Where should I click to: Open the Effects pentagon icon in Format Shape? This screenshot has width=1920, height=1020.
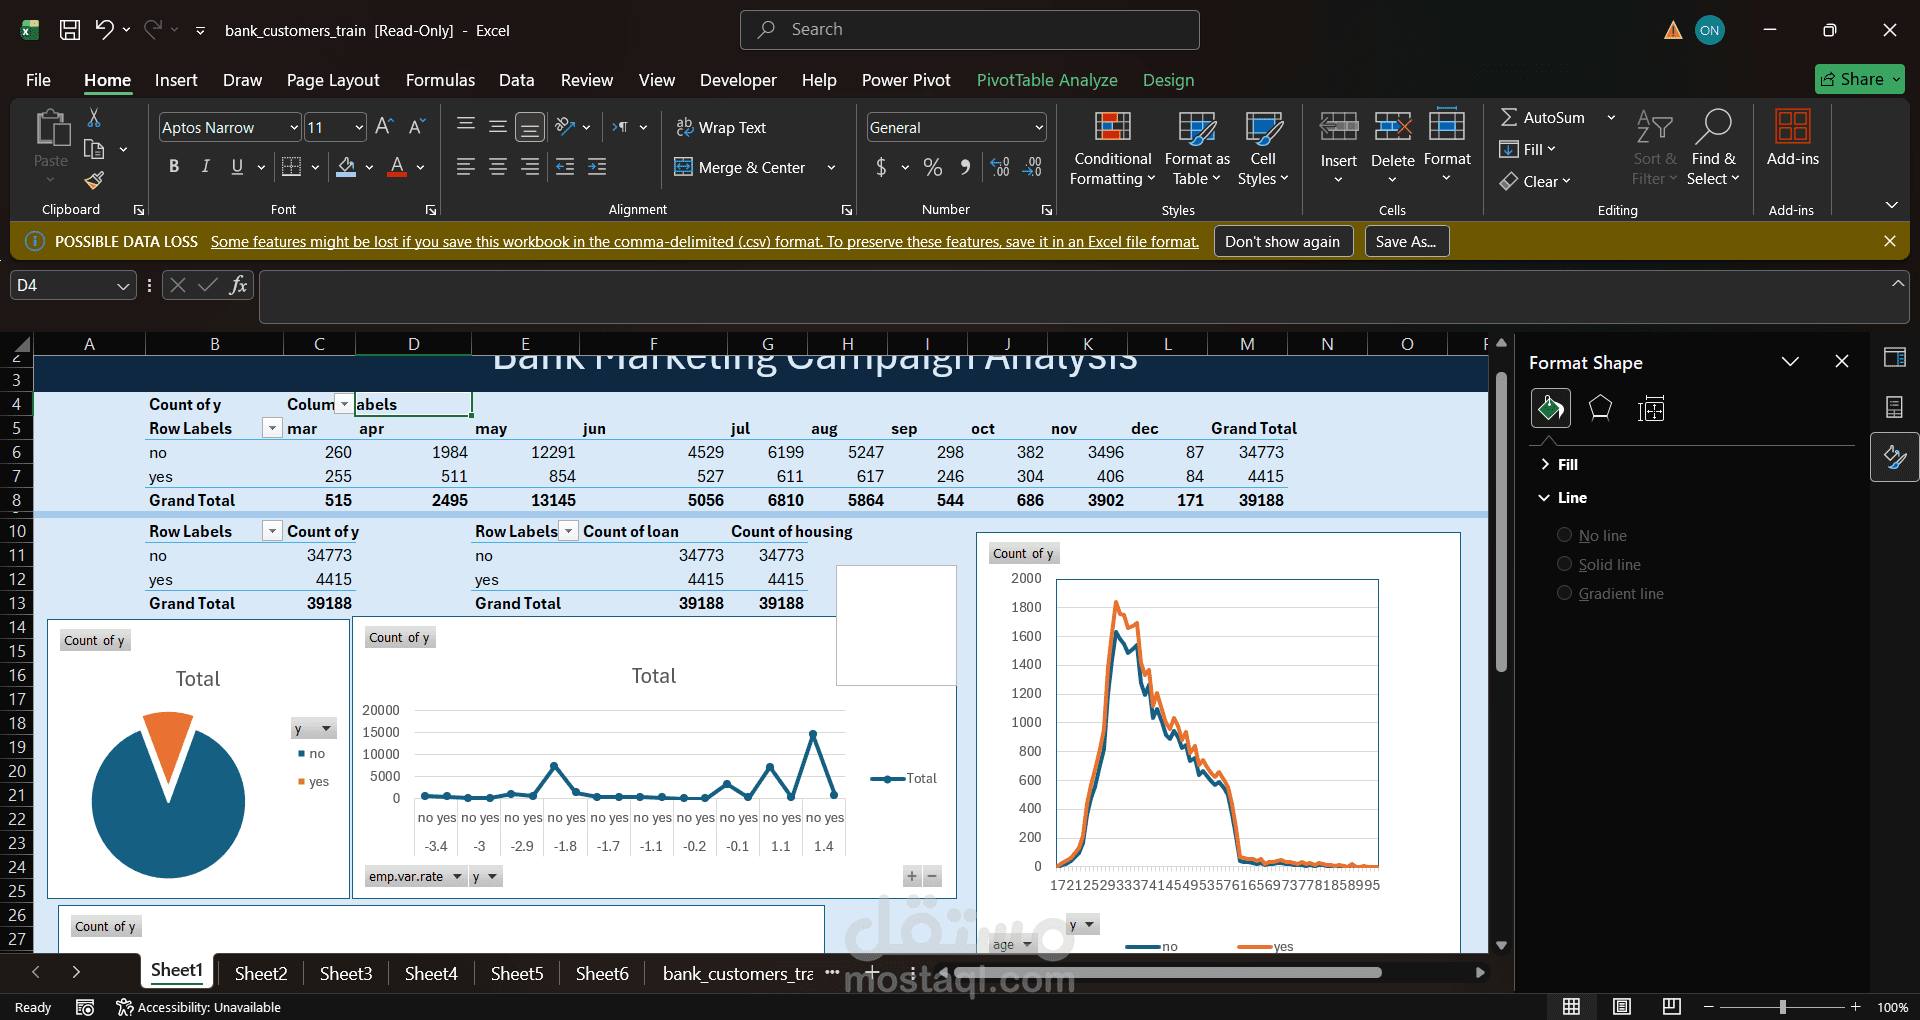1600,408
